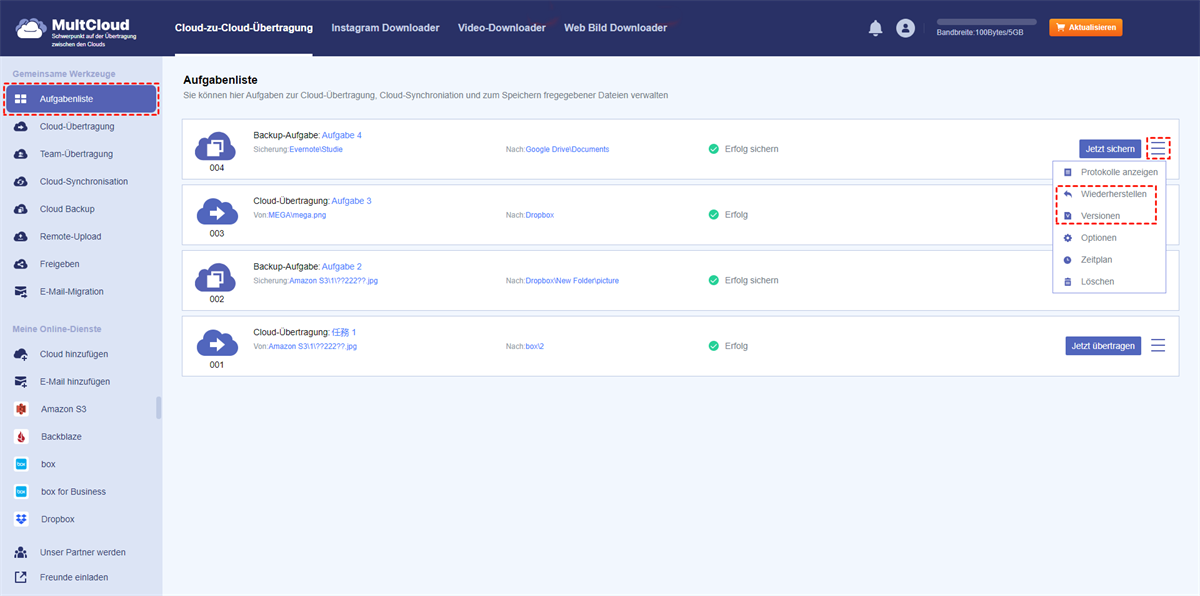Click the sidebar scrollbar handle
The image size is (1200, 596).
click(x=158, y=407)
